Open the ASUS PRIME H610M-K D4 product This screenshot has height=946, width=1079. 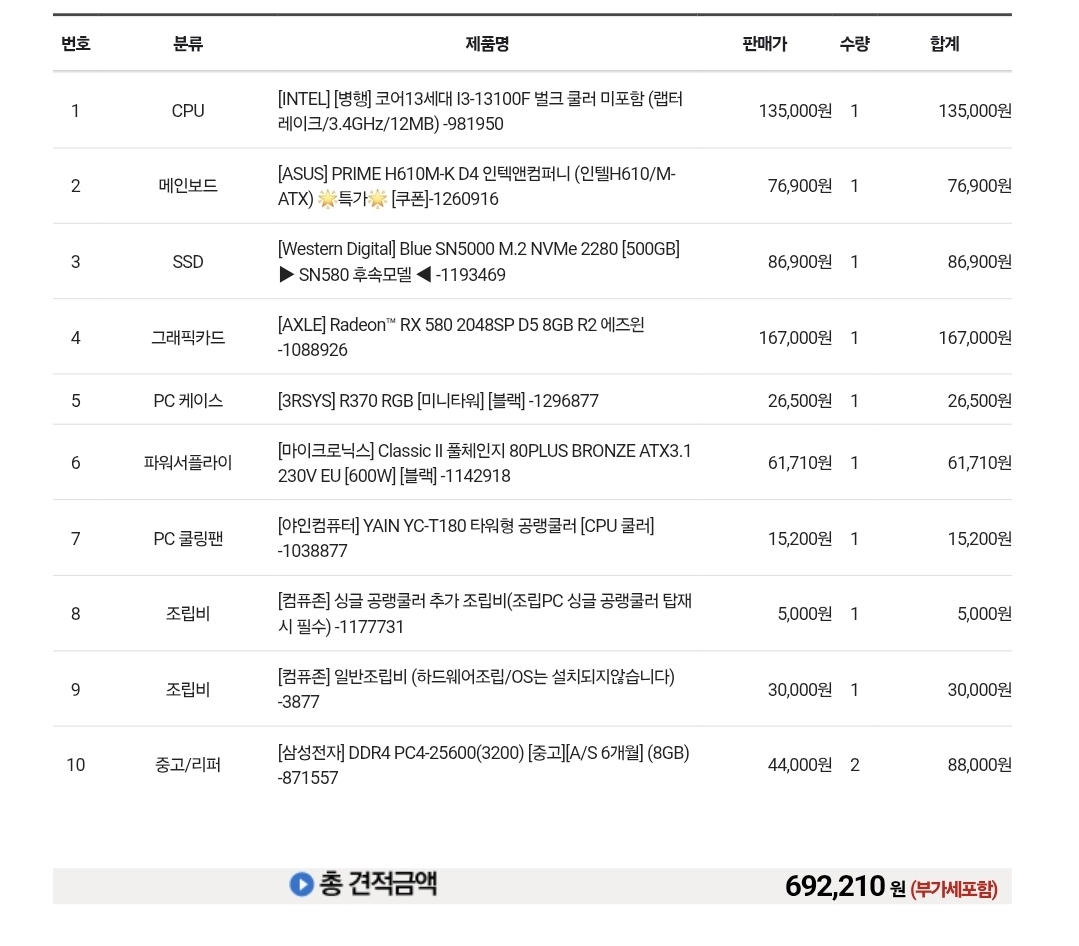[477, 186]
